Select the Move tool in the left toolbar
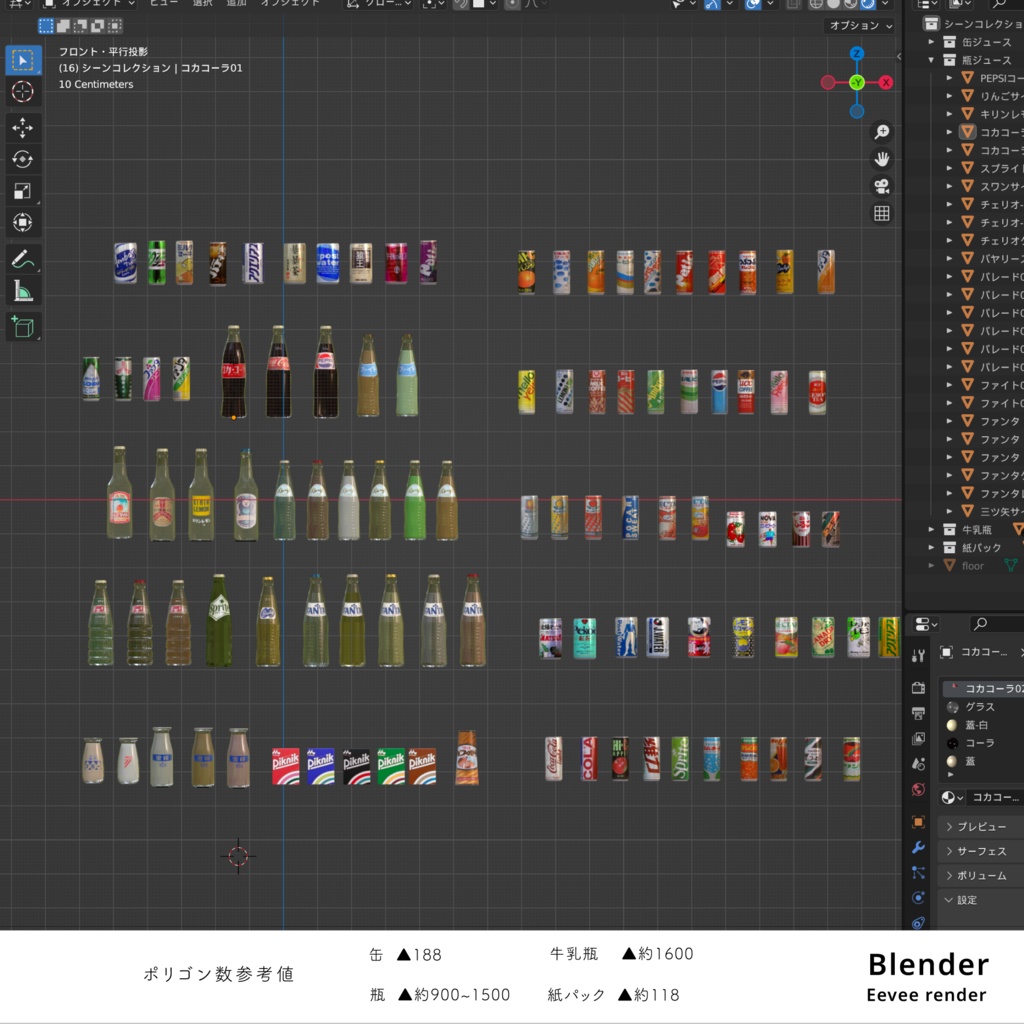The height and width of the screenshot is (1024, 1024). pos(24,127)
